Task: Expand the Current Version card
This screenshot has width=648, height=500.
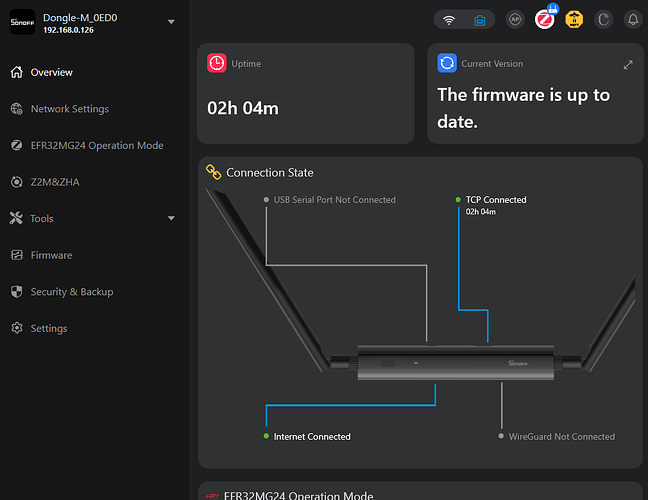Action: click(628, 64)
